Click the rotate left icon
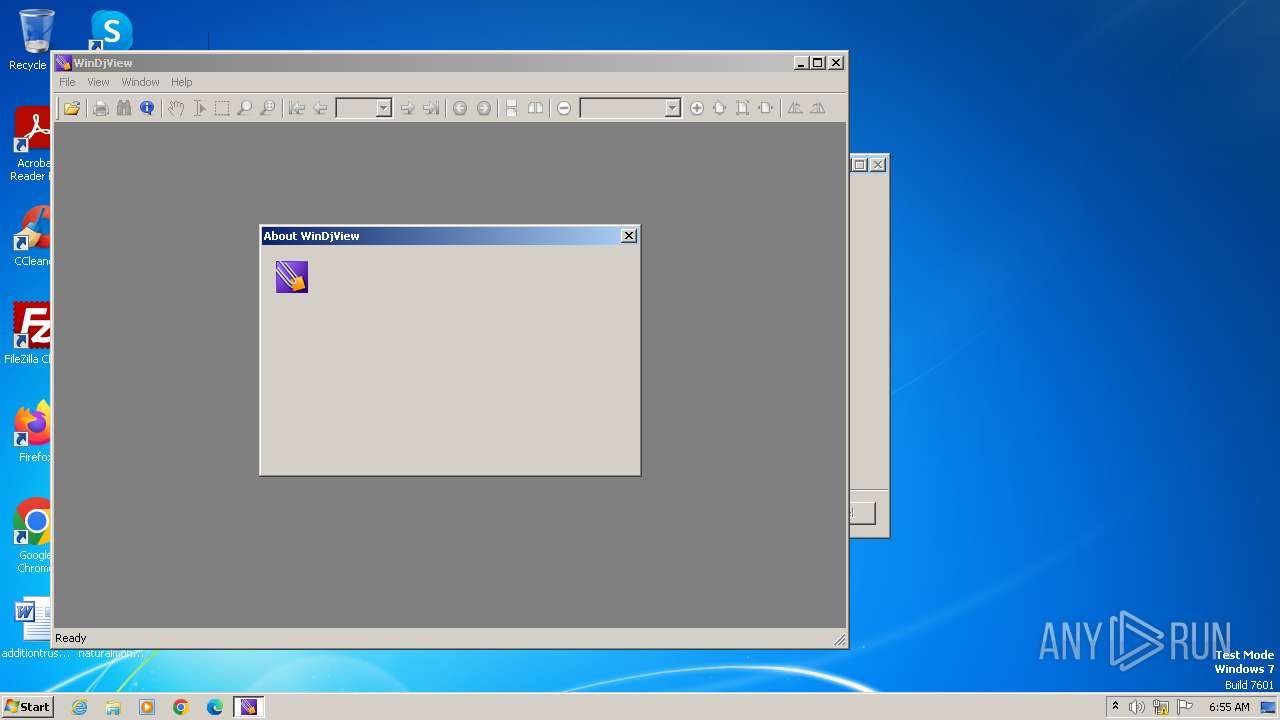Screen dimensions: 1280x720 coord(795,108)
